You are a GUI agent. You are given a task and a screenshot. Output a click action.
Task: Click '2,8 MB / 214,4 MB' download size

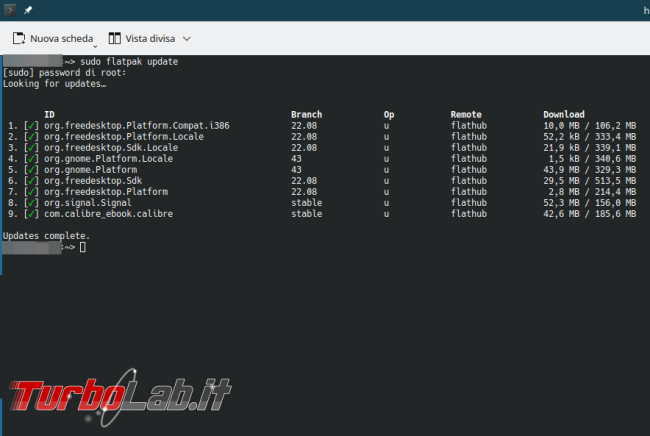592,192
